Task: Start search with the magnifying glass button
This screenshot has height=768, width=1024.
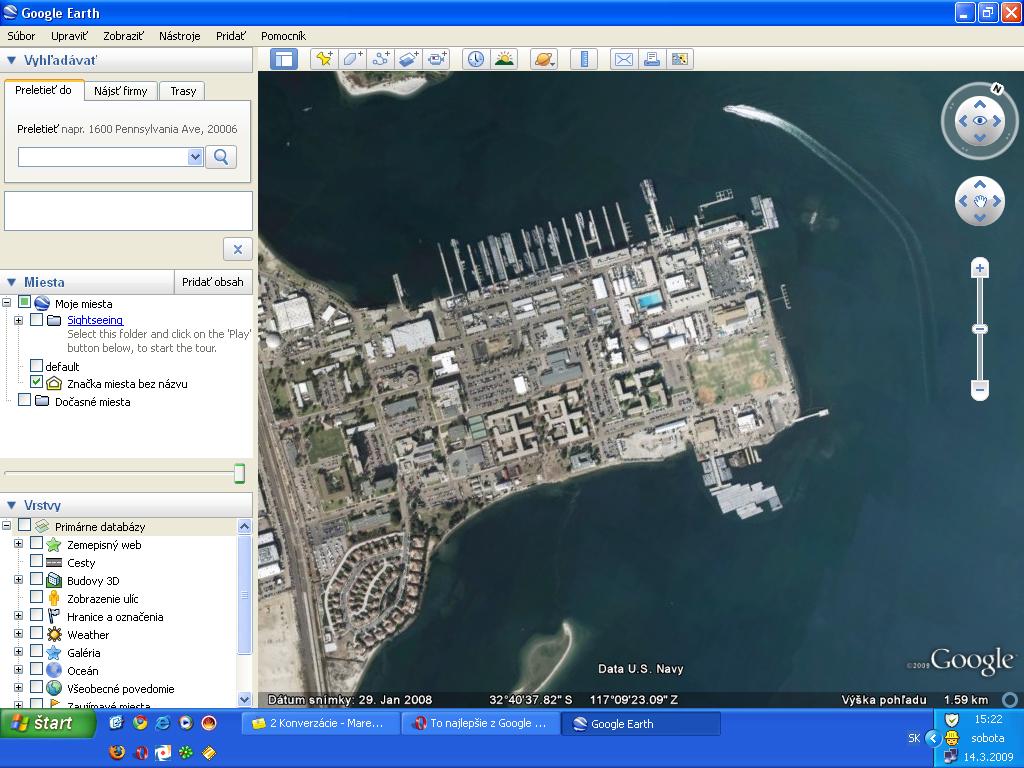Action: [x=221, y=156]
